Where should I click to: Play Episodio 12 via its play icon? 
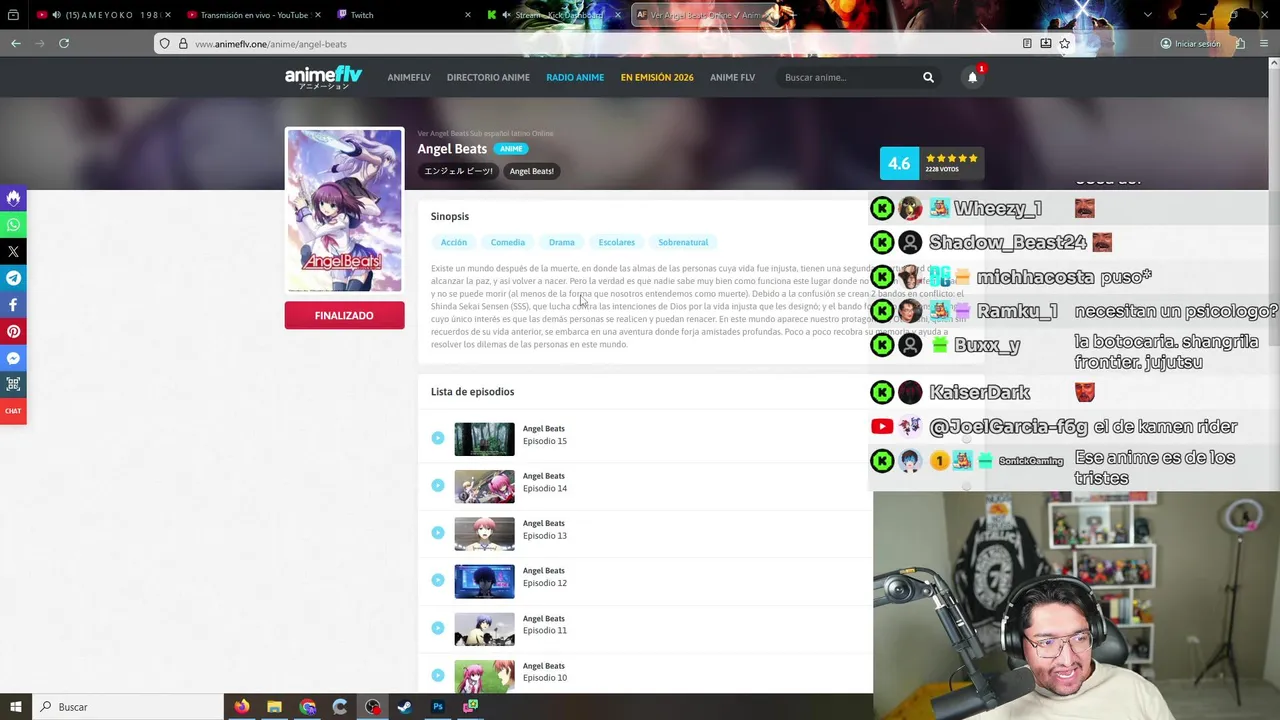438,580
